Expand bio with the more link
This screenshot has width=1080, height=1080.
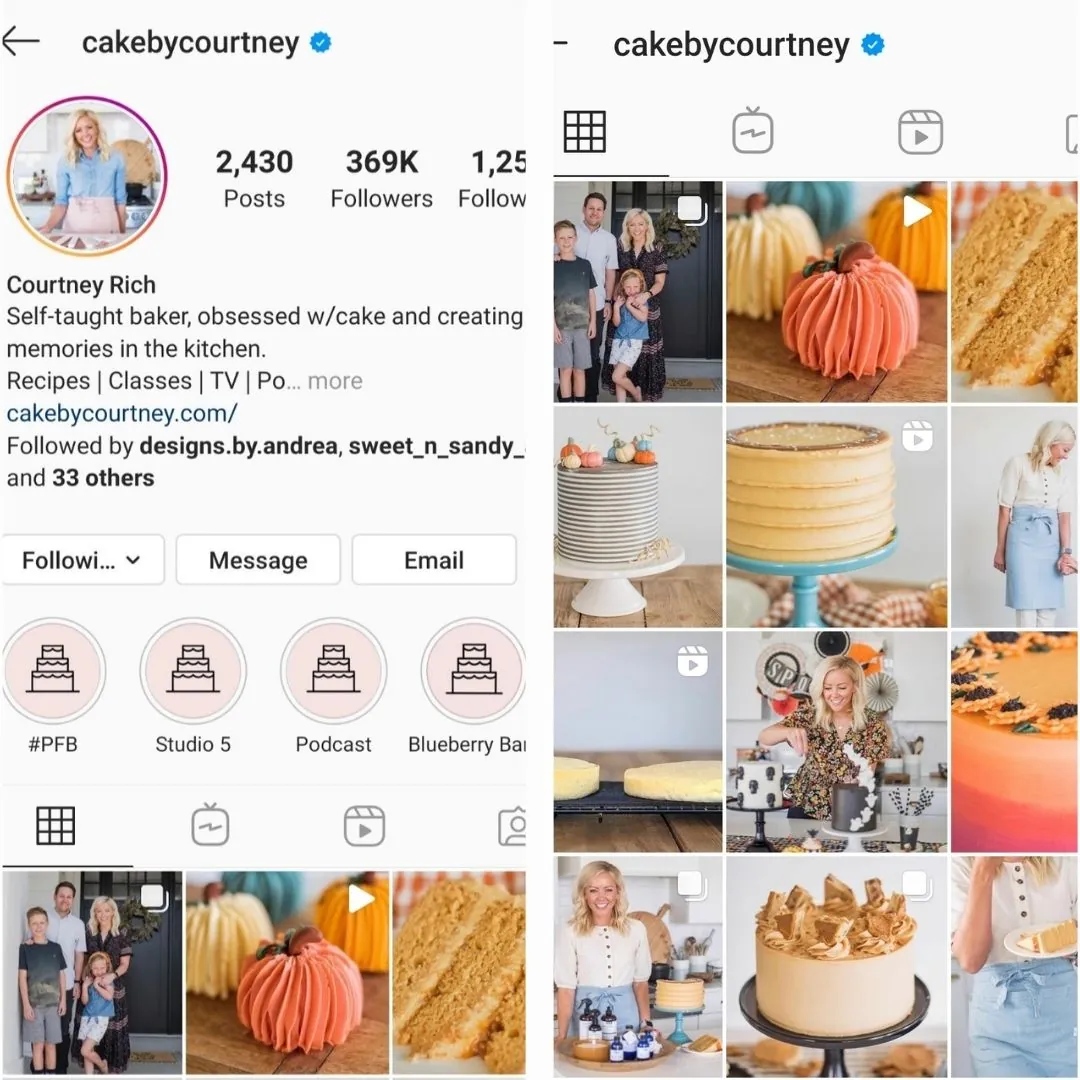pos(335,381)
